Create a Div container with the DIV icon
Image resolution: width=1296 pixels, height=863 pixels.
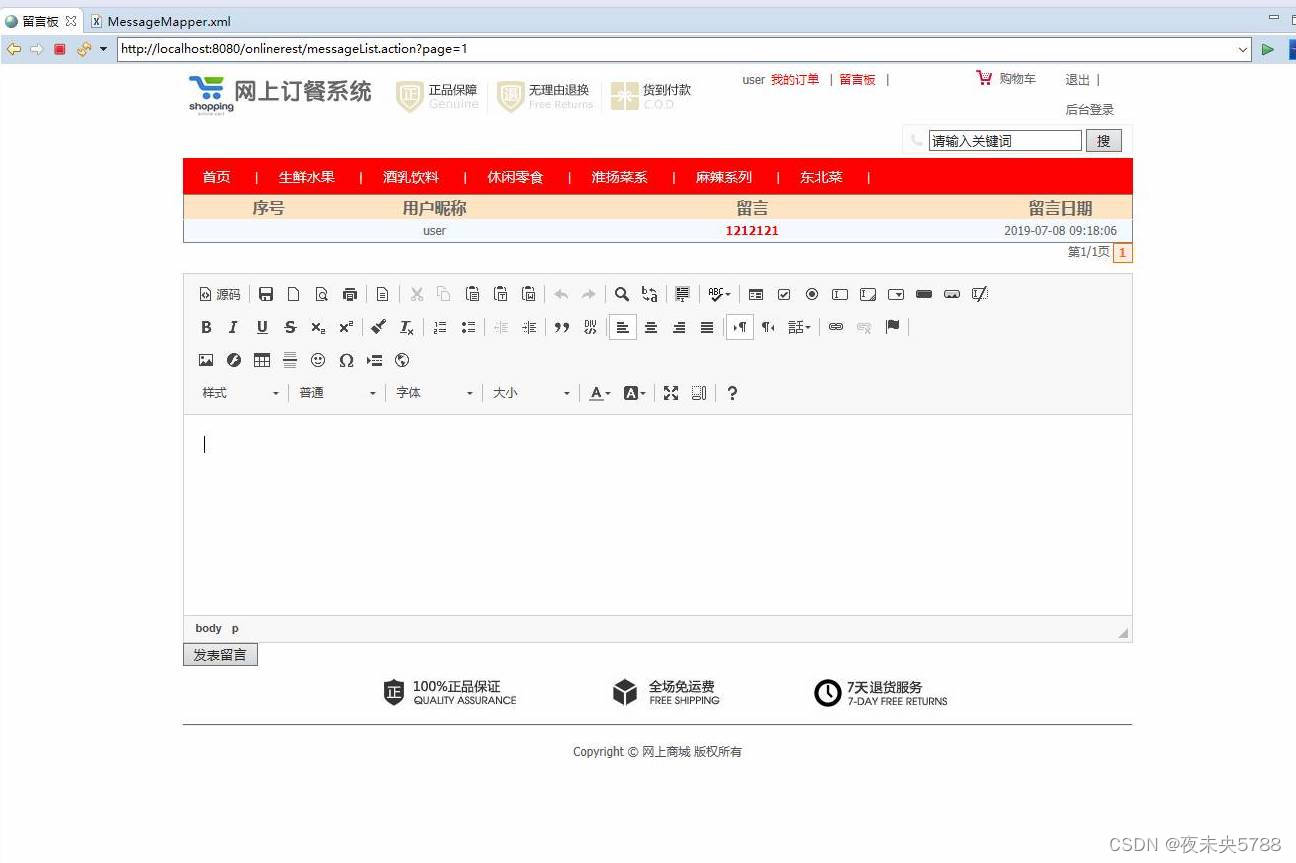(x=590, y=327)
